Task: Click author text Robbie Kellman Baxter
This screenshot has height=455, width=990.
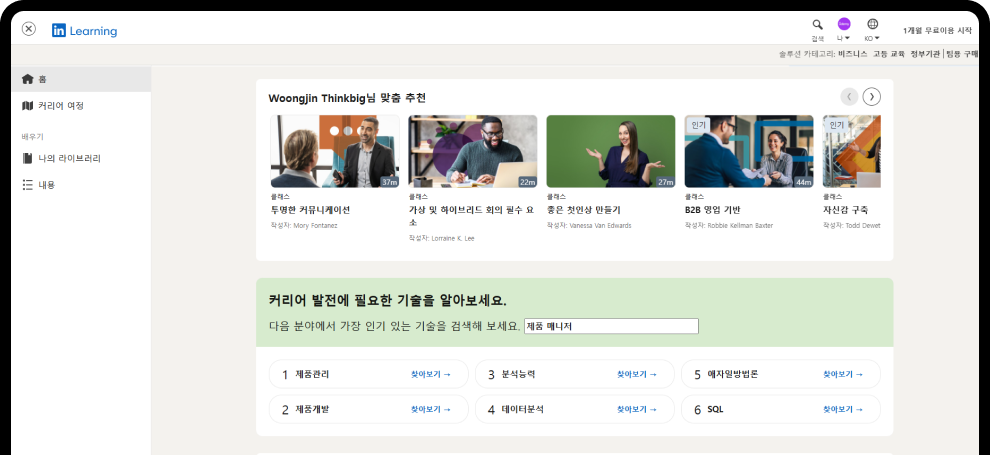Action: (x=740, y=225)
